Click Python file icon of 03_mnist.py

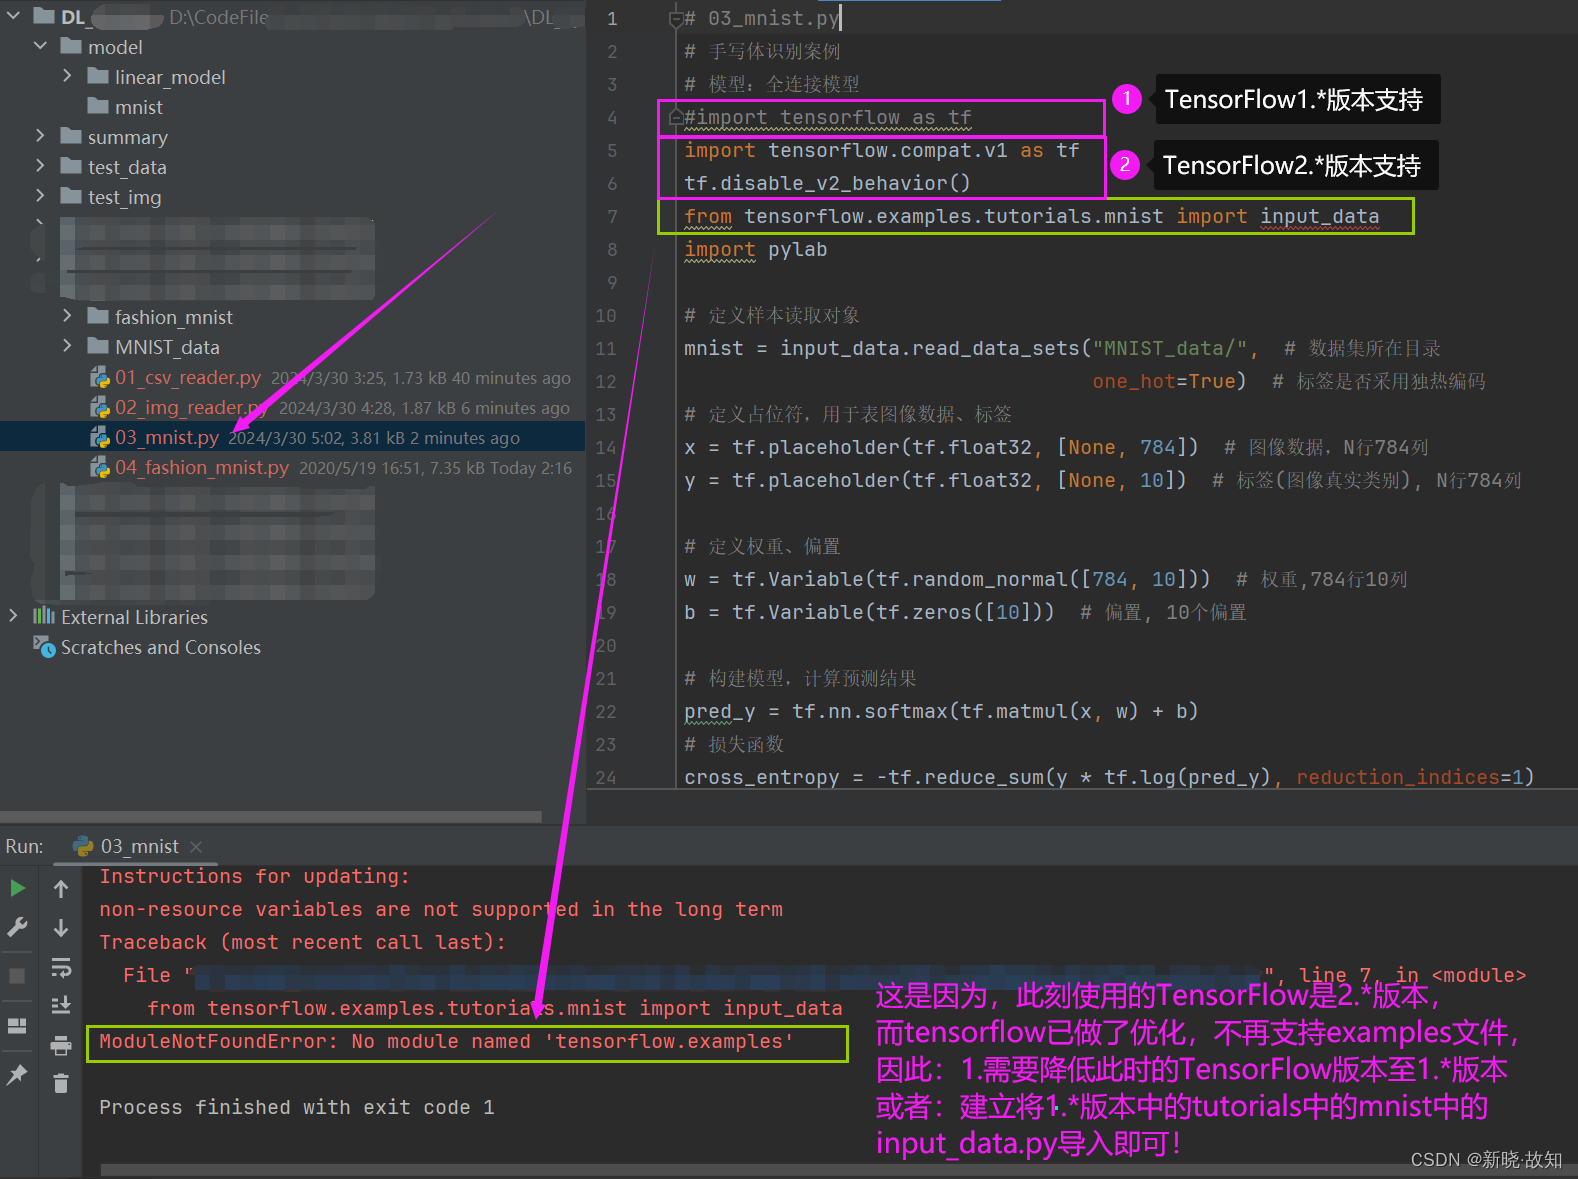pos(100,437)
